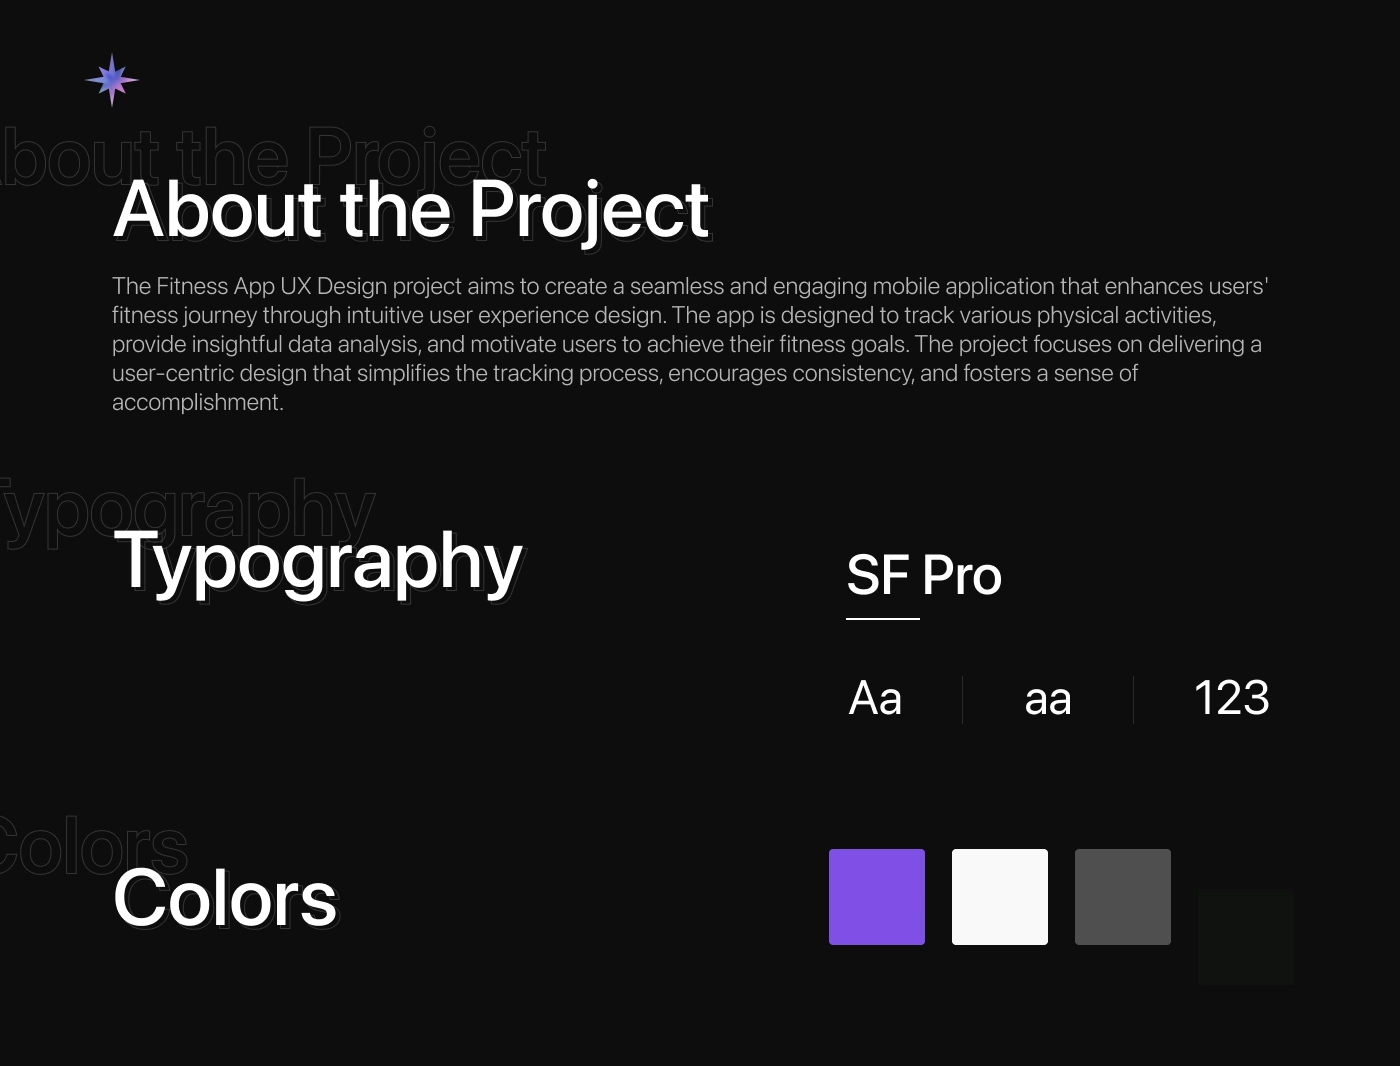This screenshot has height=1066, width=1400.
Task: Pick the near-black offset color swatch
Action: [x=1246, y=937]
